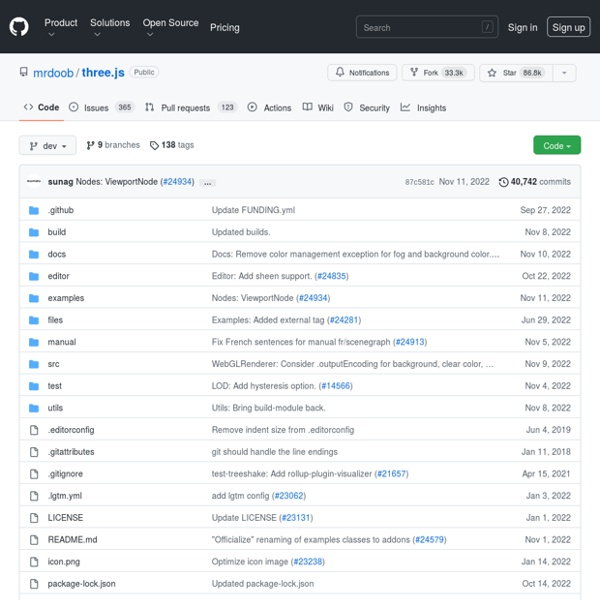Click the src folder icon
Image resolution: width=600 pixels, height=600 pixels.
(x=34, y=364)
